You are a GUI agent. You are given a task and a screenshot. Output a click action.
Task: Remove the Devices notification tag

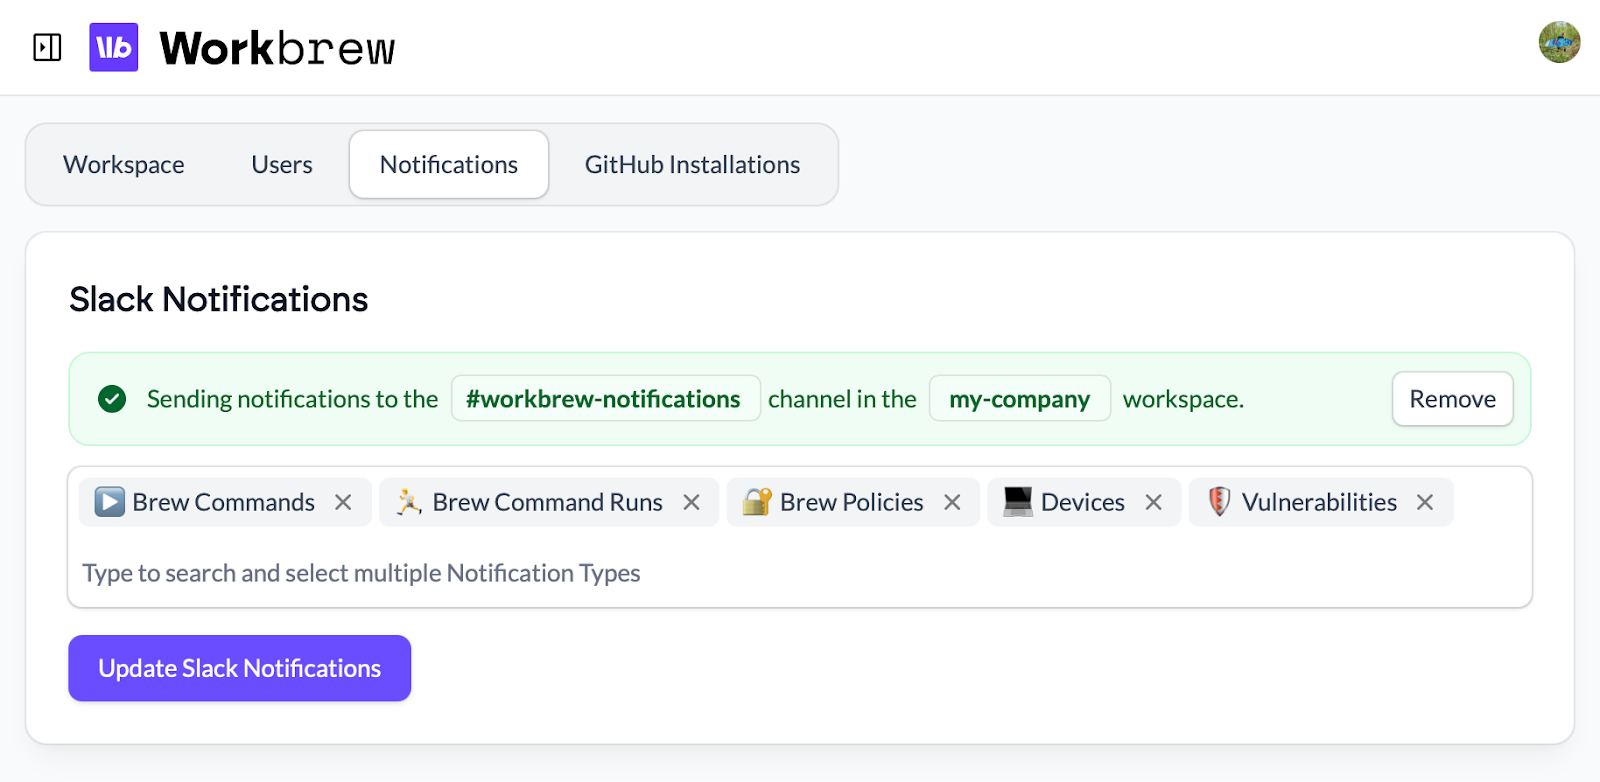pyautogui.click(x=1153, y=502)
